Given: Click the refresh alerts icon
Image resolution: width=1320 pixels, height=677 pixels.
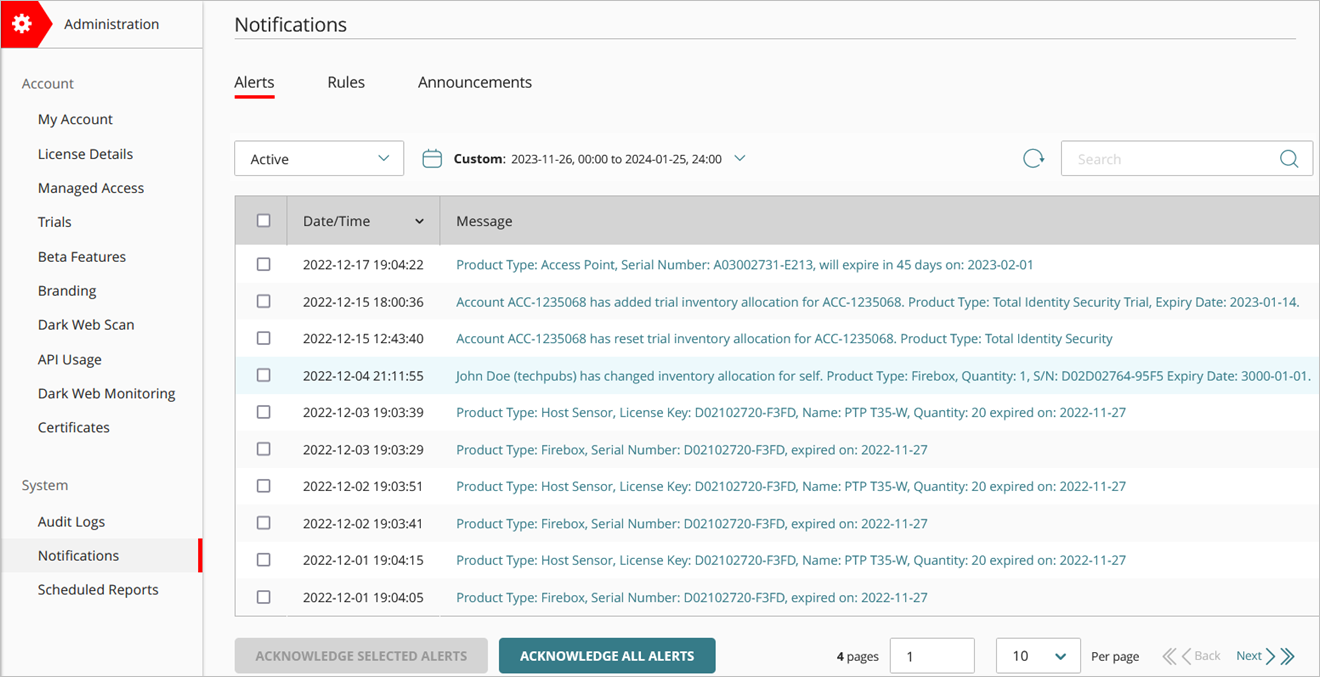Looking at the screenshot, I should click(1033, 157).
